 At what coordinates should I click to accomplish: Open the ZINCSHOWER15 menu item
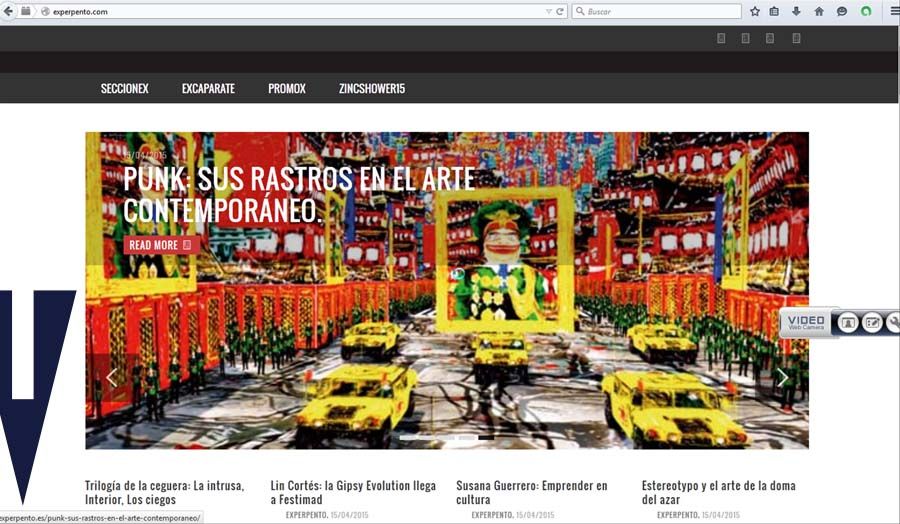pos(372,88)
